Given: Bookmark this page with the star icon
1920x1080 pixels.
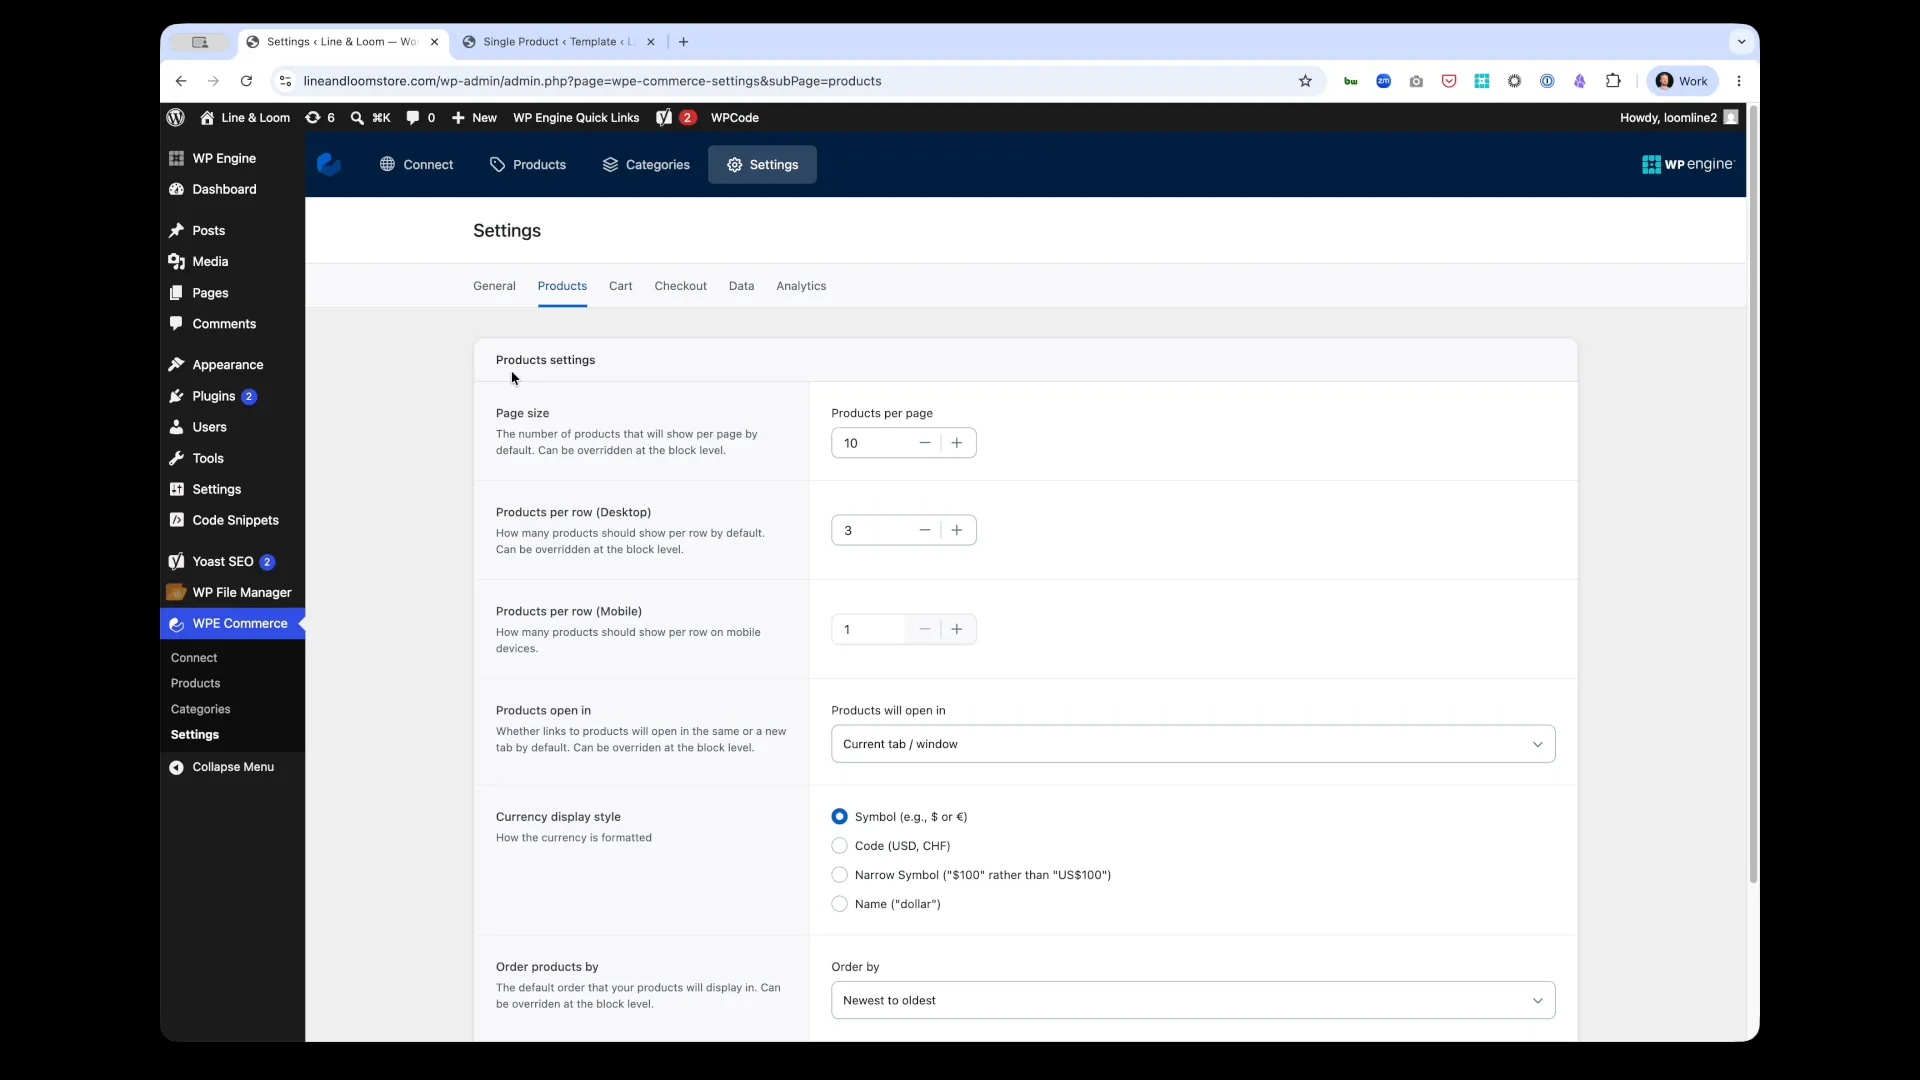Looking at the screenshot, I should click(x=1305, y=81).
